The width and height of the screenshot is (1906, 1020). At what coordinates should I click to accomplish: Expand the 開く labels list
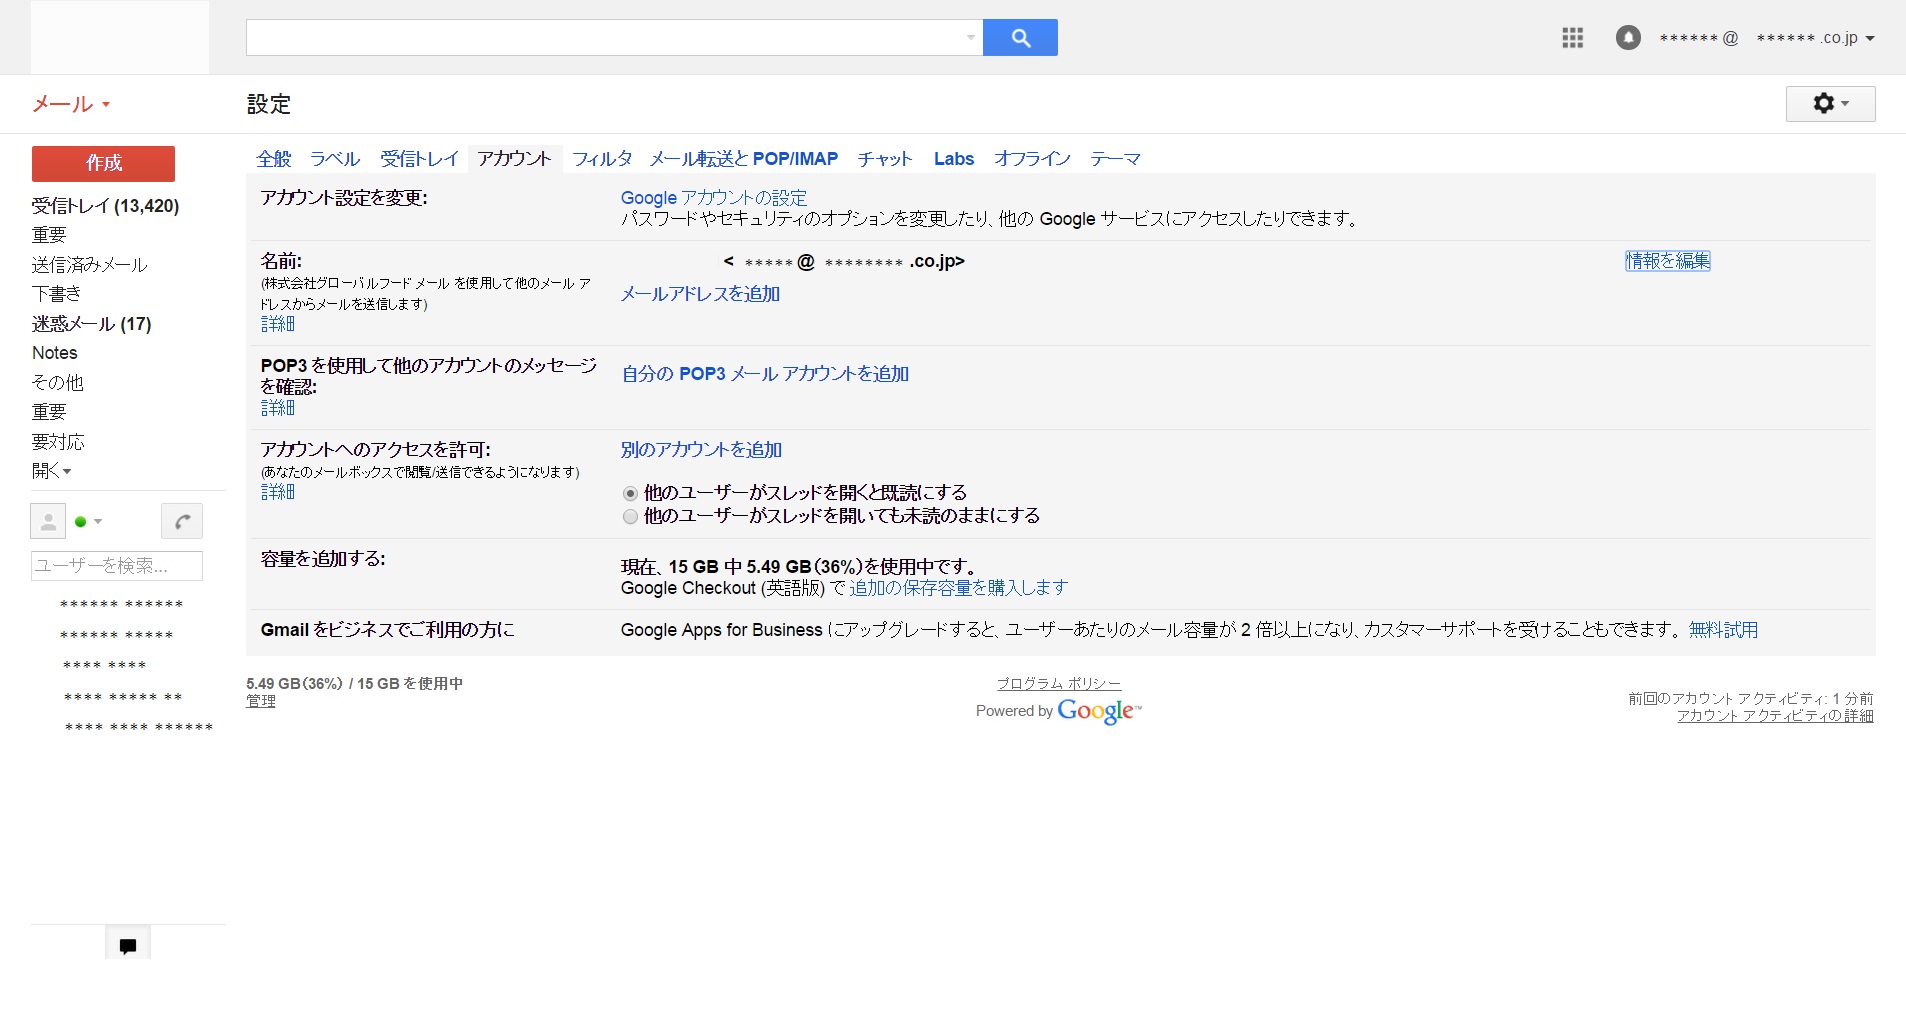[51, 471]
